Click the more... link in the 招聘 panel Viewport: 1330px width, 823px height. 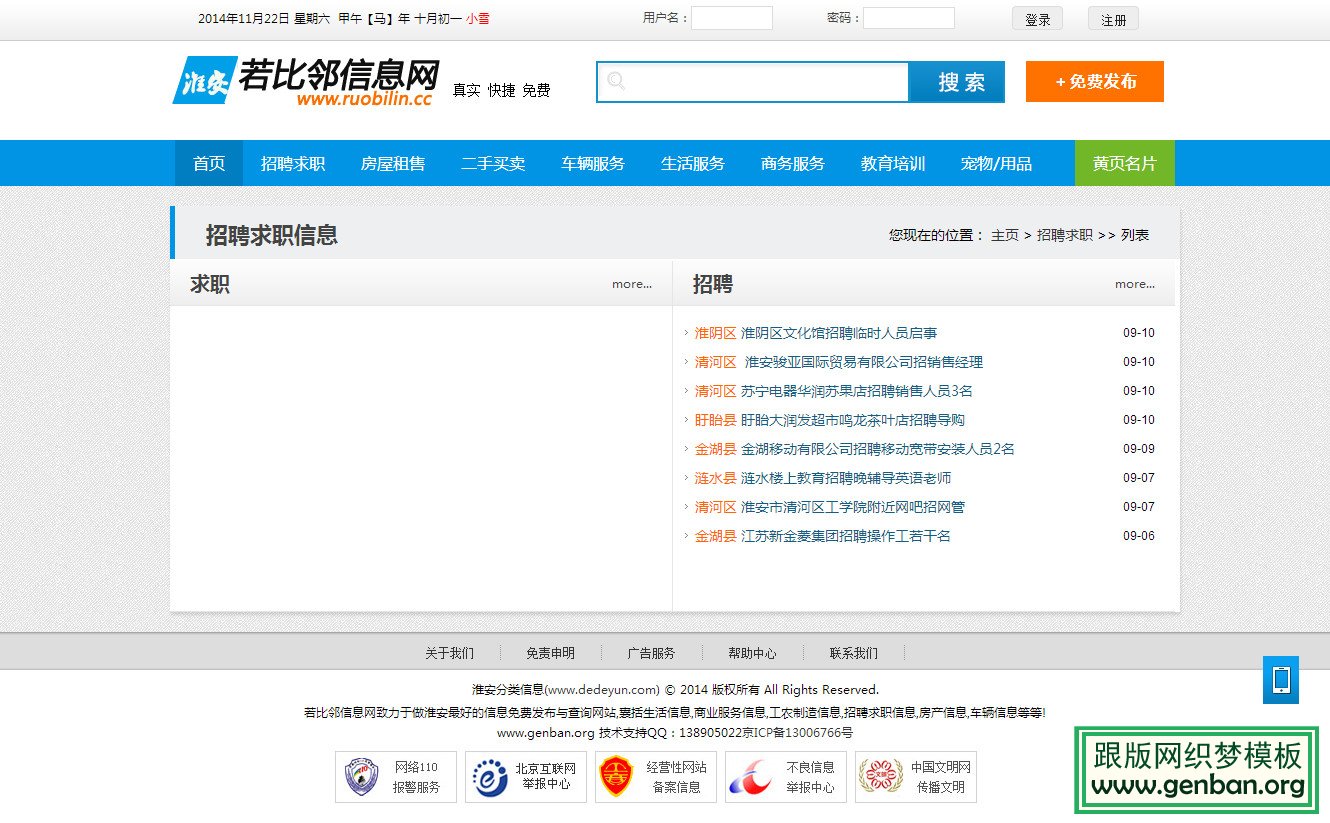(1134, 284)
